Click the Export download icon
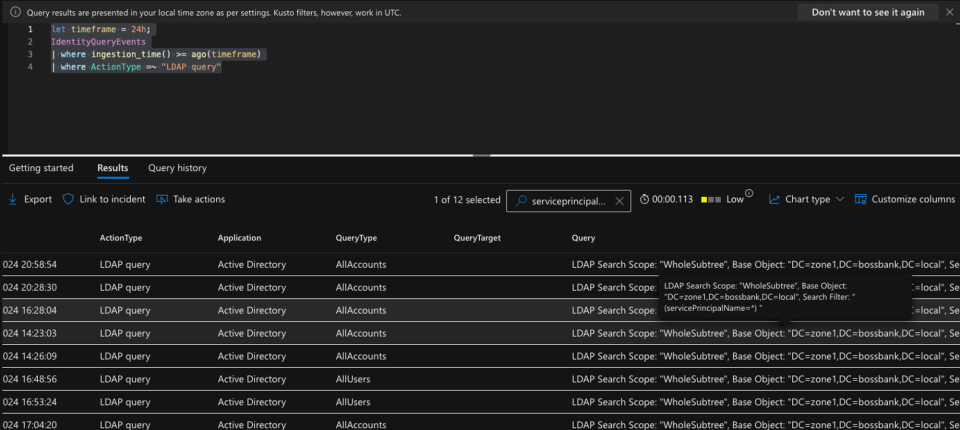 (x=12, y=199)
